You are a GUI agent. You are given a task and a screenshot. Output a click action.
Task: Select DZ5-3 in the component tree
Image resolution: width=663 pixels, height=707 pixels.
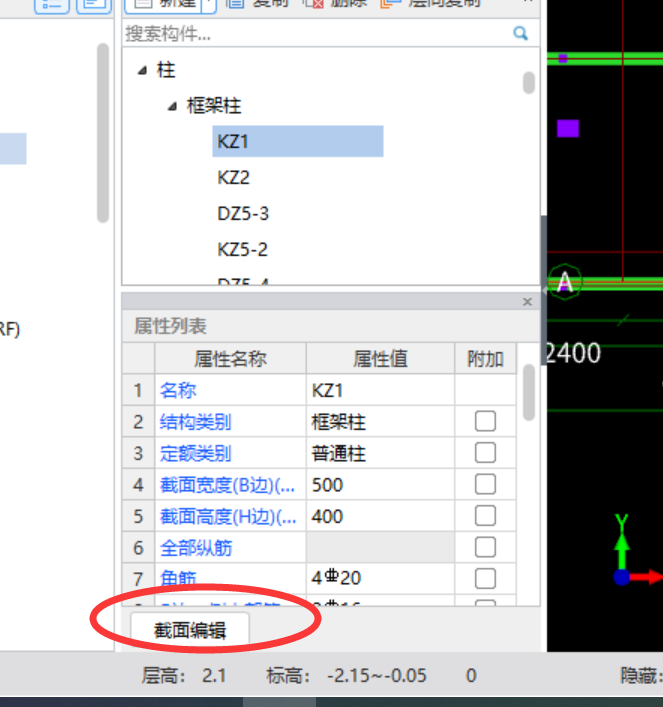243,213
